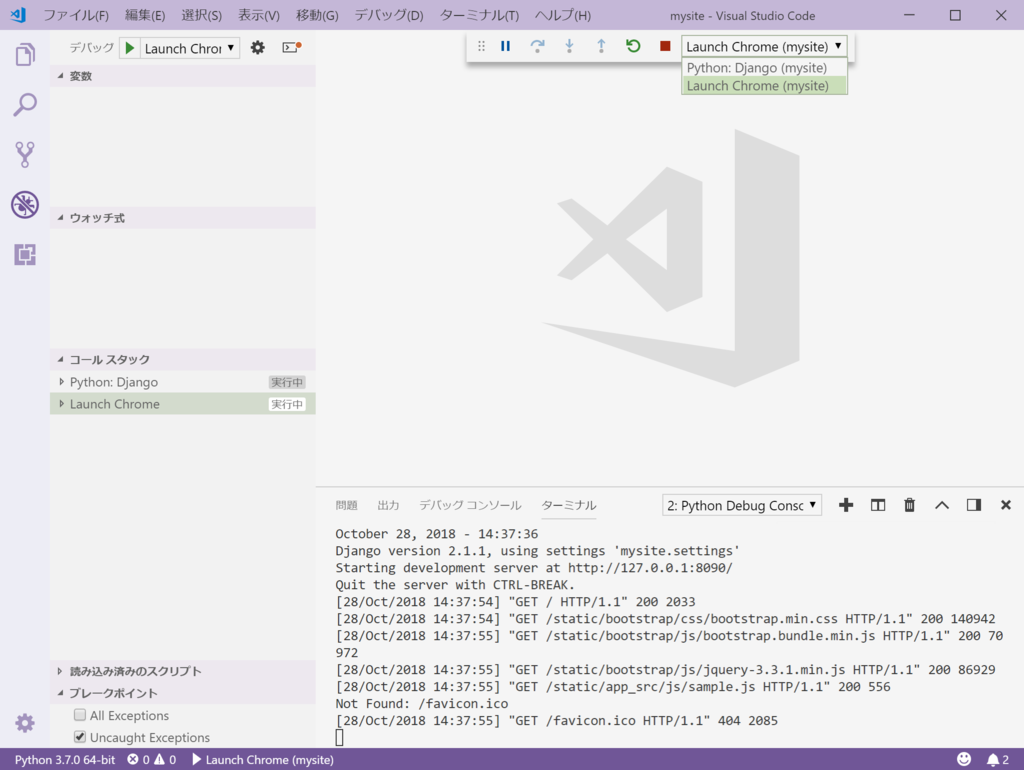Image resolution: width=1024 pixels, height=770 pixels.
Task: Create a new terminal with plus icon
Action: tap(846, 505)
